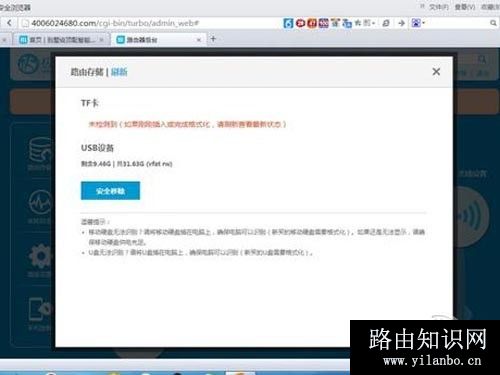Click the compatibility mode icon beside forward arrow
This screenshot has height=375, width=500.
coord(386,23)
